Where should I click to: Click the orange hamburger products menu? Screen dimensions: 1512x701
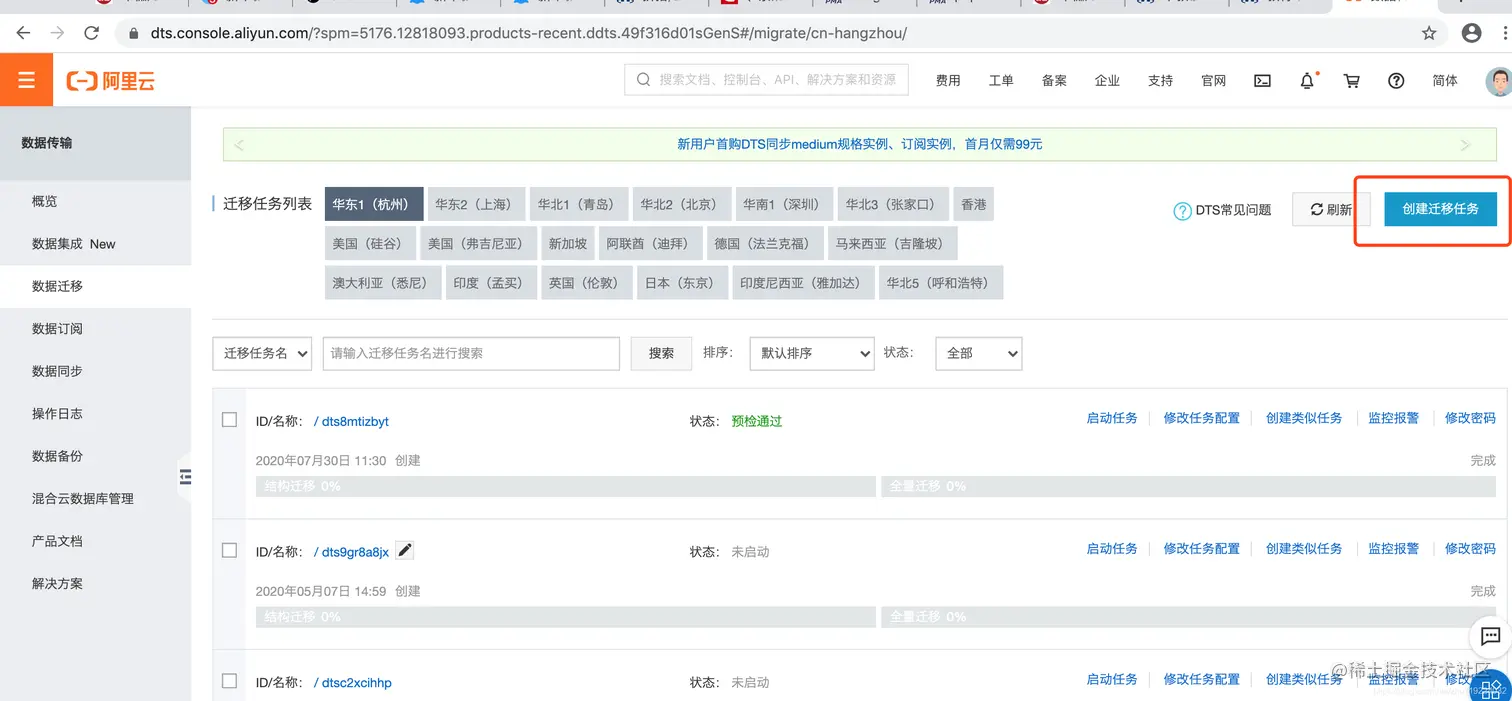(26, 79)
